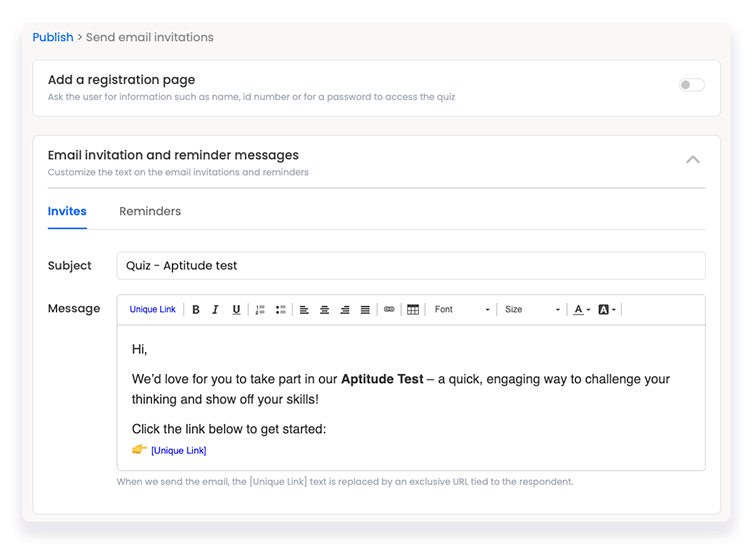Toggle bold formatting in message editor

196,310
